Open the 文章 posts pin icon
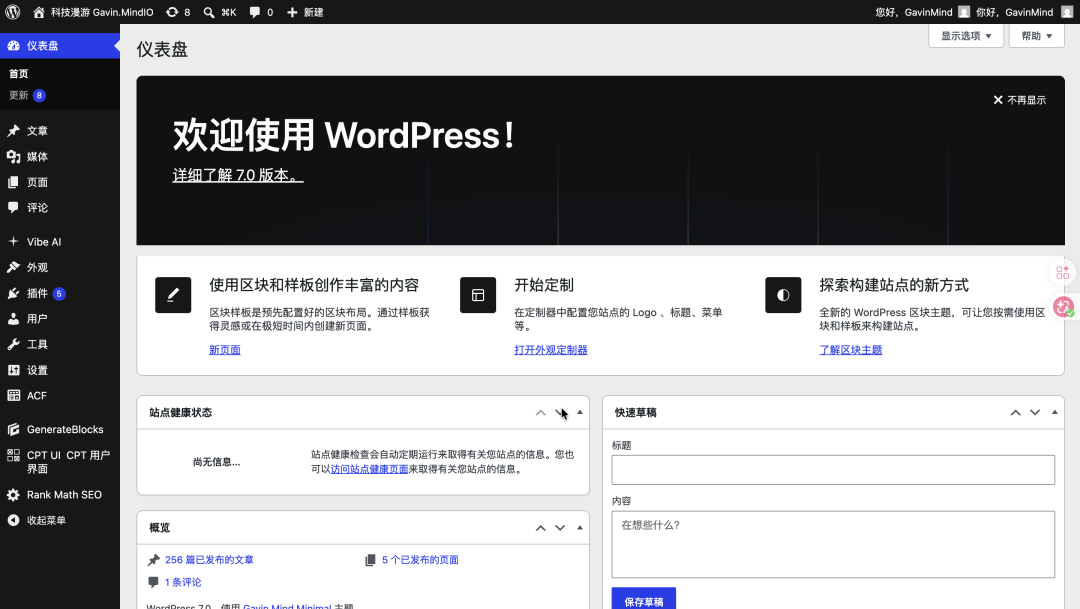1080x609 pixels. pos(13,130)
